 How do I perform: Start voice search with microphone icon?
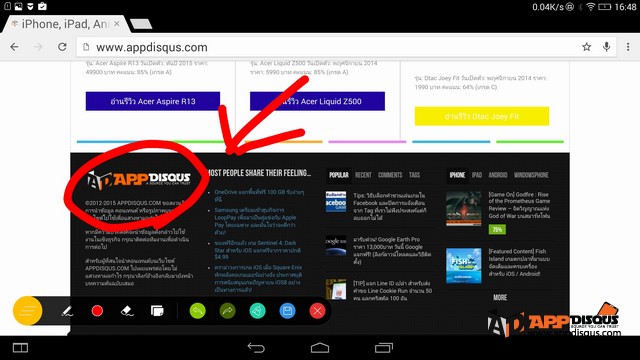click(x=607, y=47)
